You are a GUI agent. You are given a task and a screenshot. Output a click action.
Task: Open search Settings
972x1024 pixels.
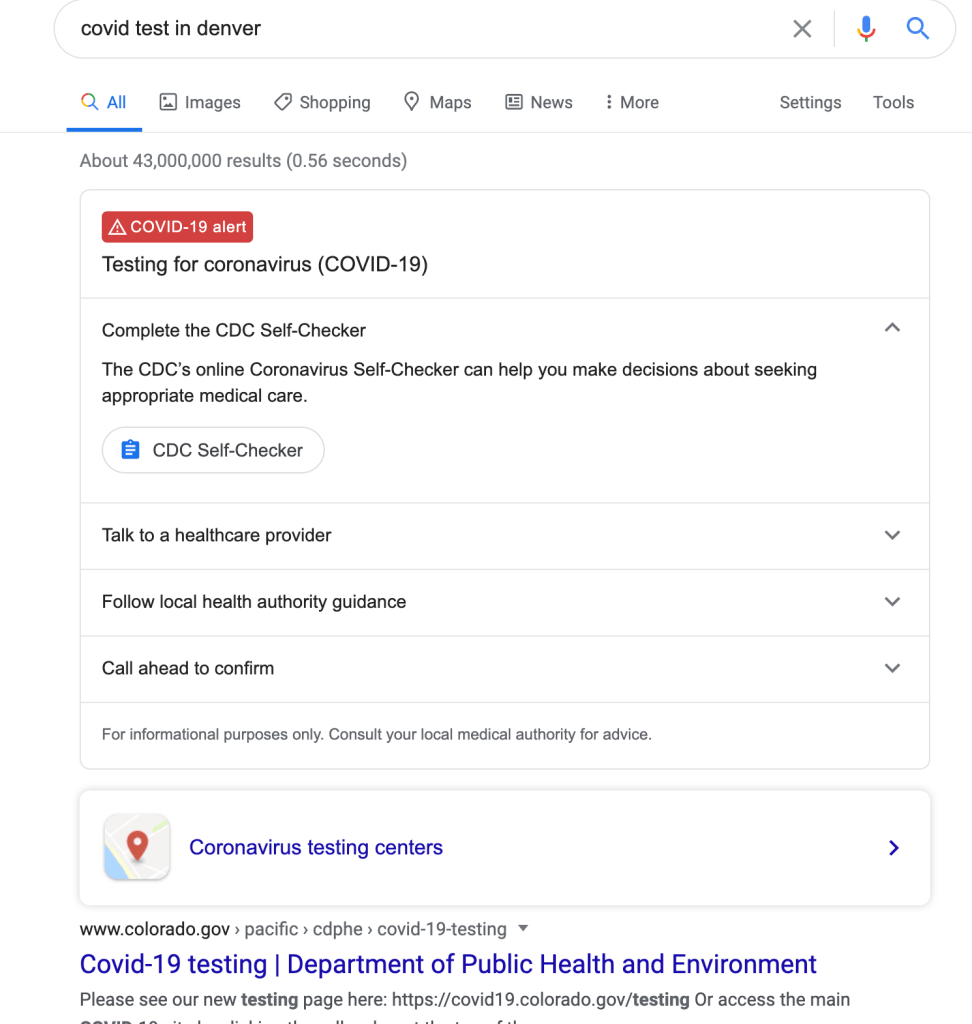(810, 102)
